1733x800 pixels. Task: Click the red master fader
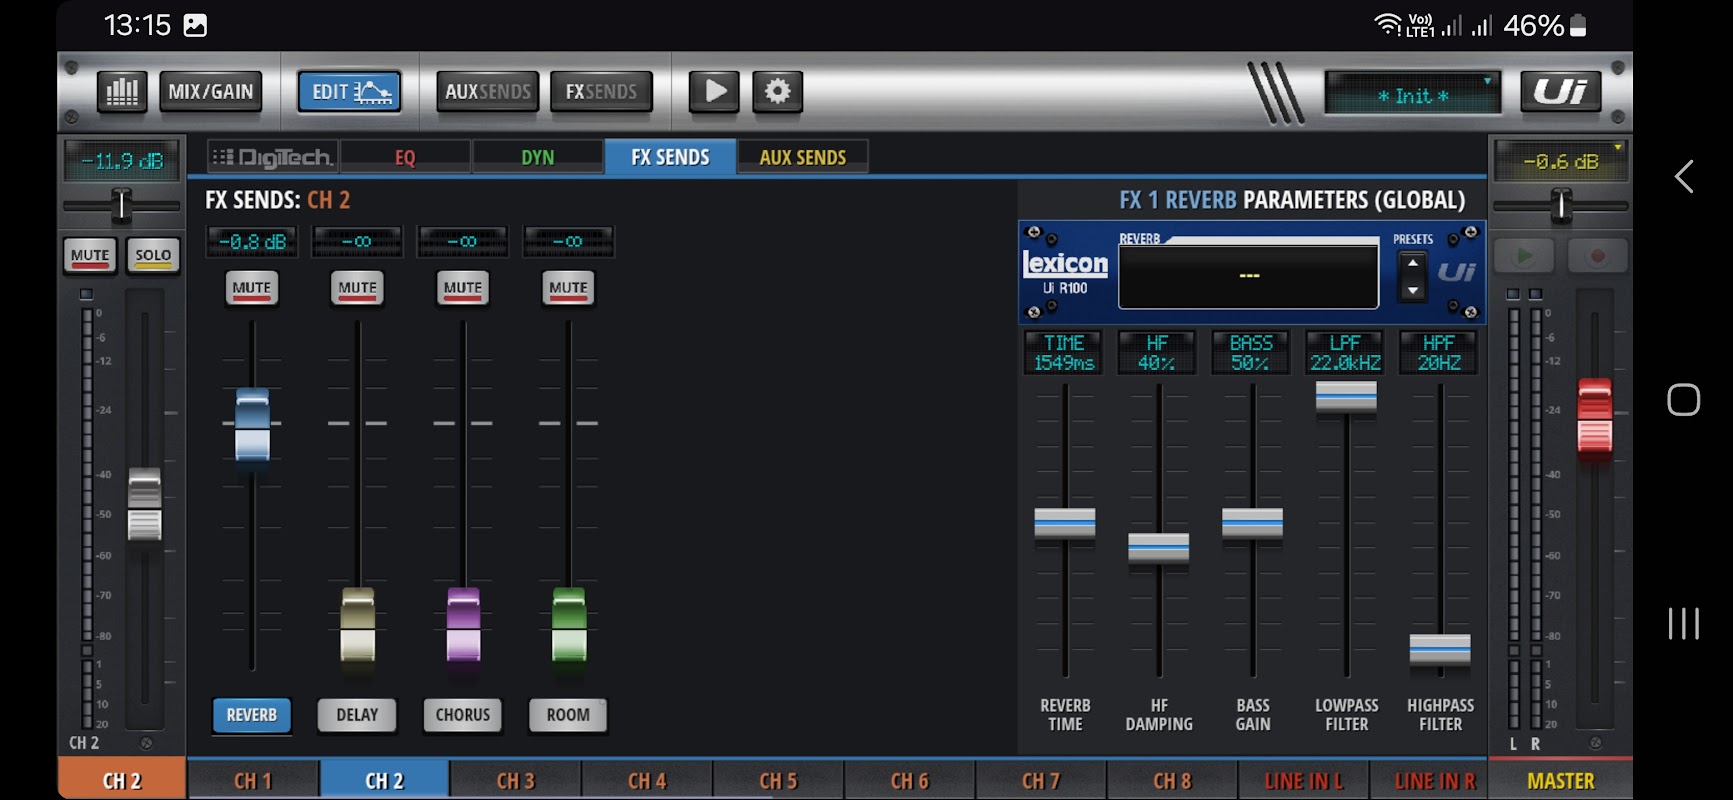pos(1595,417)
